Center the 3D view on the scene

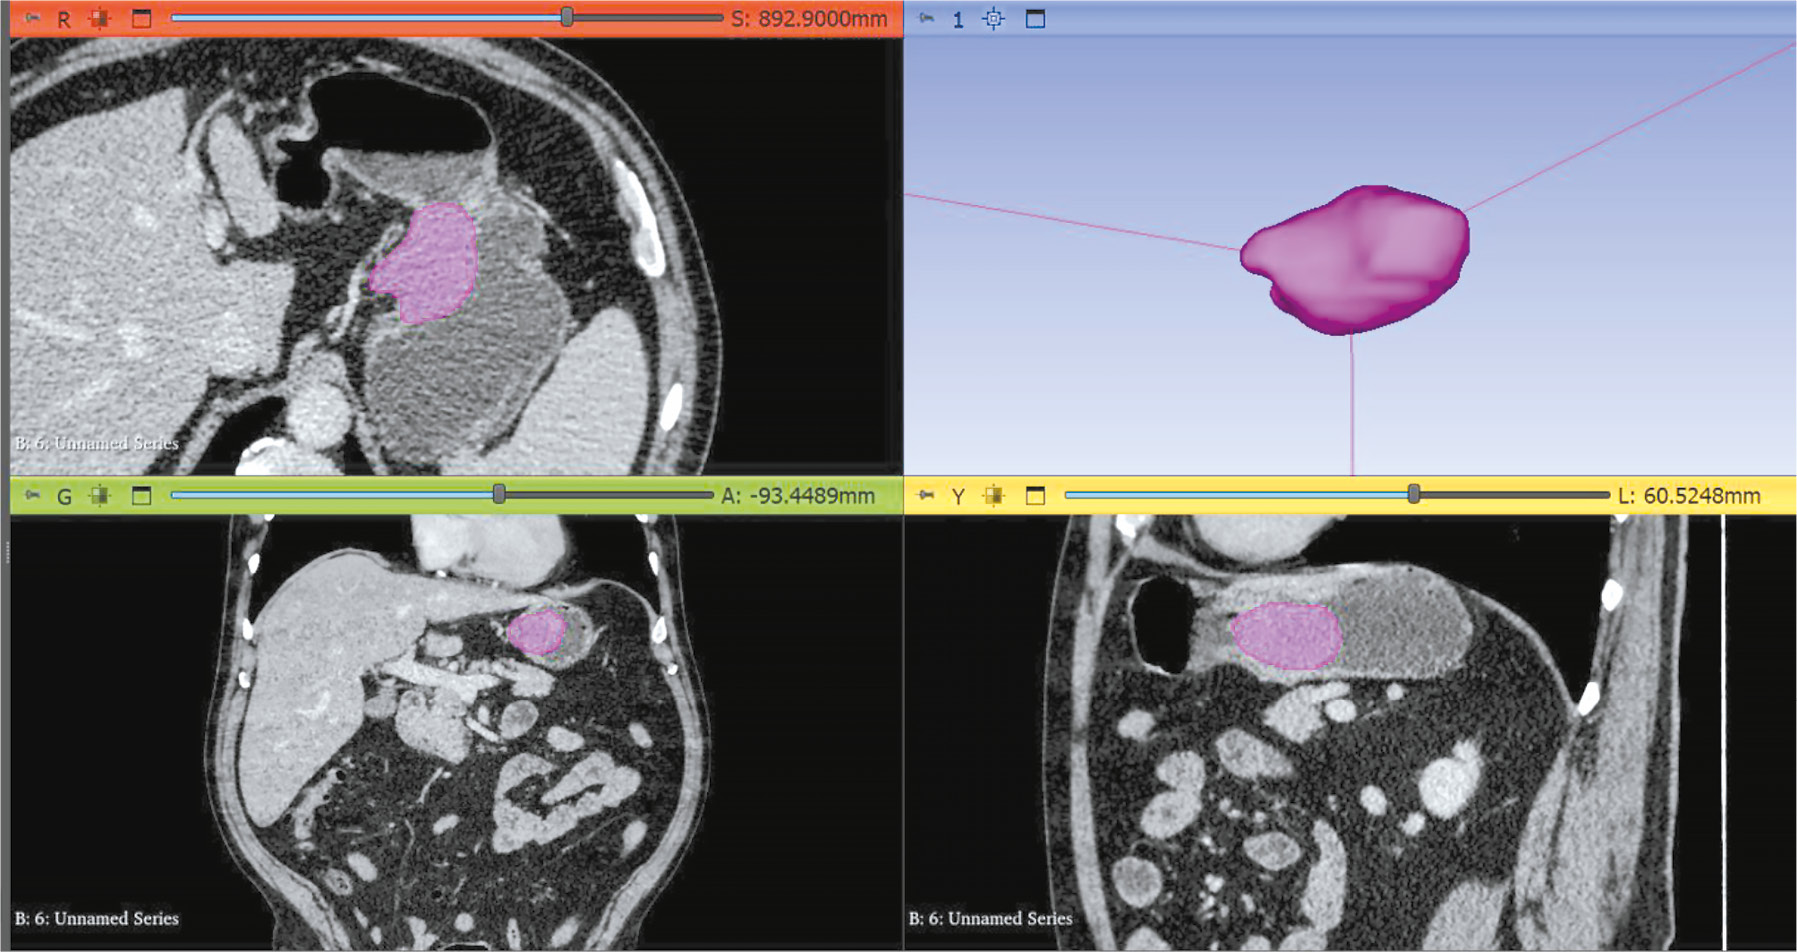pos(994,19)
